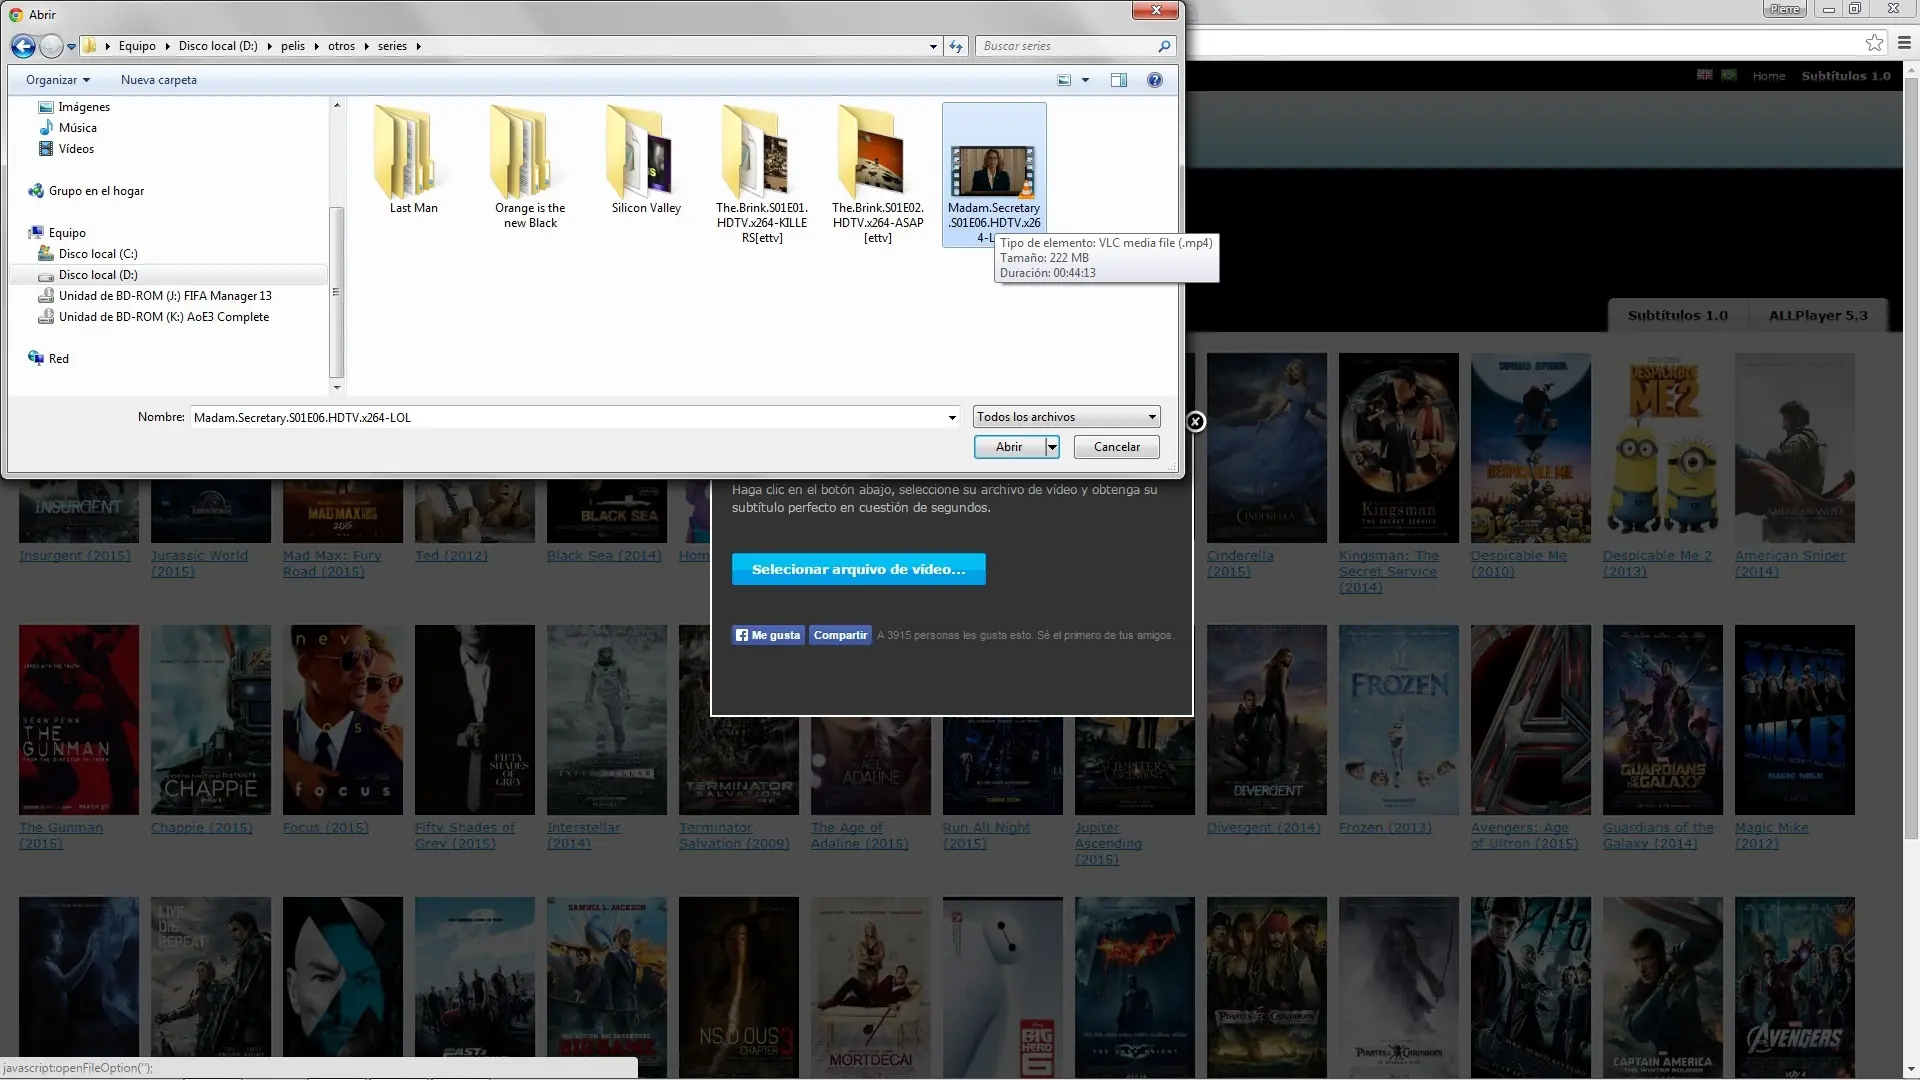Open the Orange is the new Black folder
This screenshot has height=1080, width=1920.
pos(530,167)
